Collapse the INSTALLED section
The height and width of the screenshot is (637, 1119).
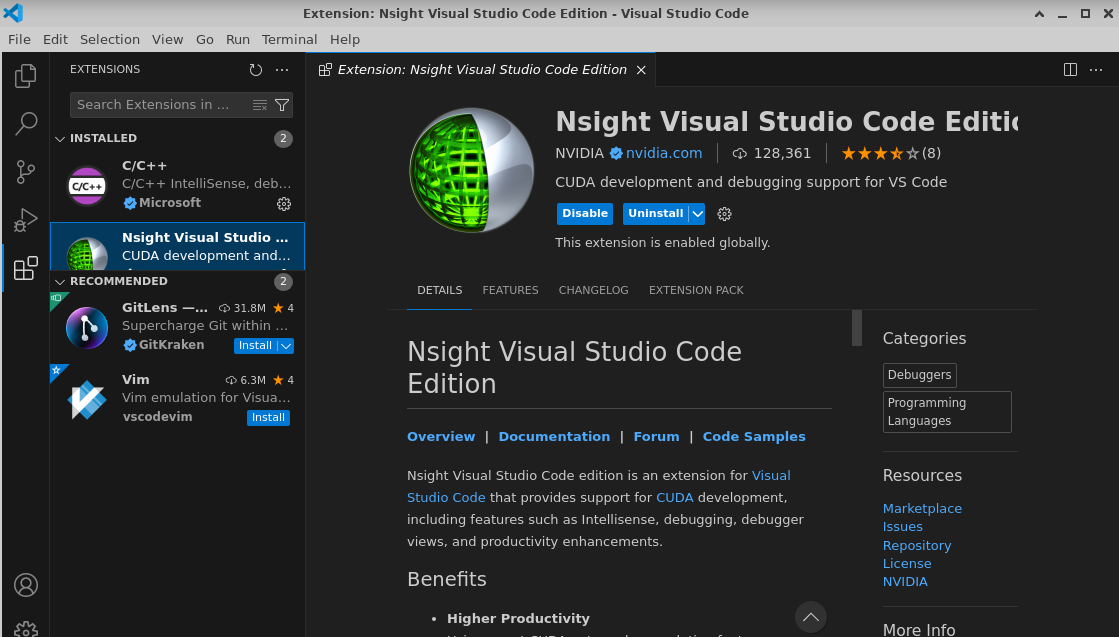60,138
